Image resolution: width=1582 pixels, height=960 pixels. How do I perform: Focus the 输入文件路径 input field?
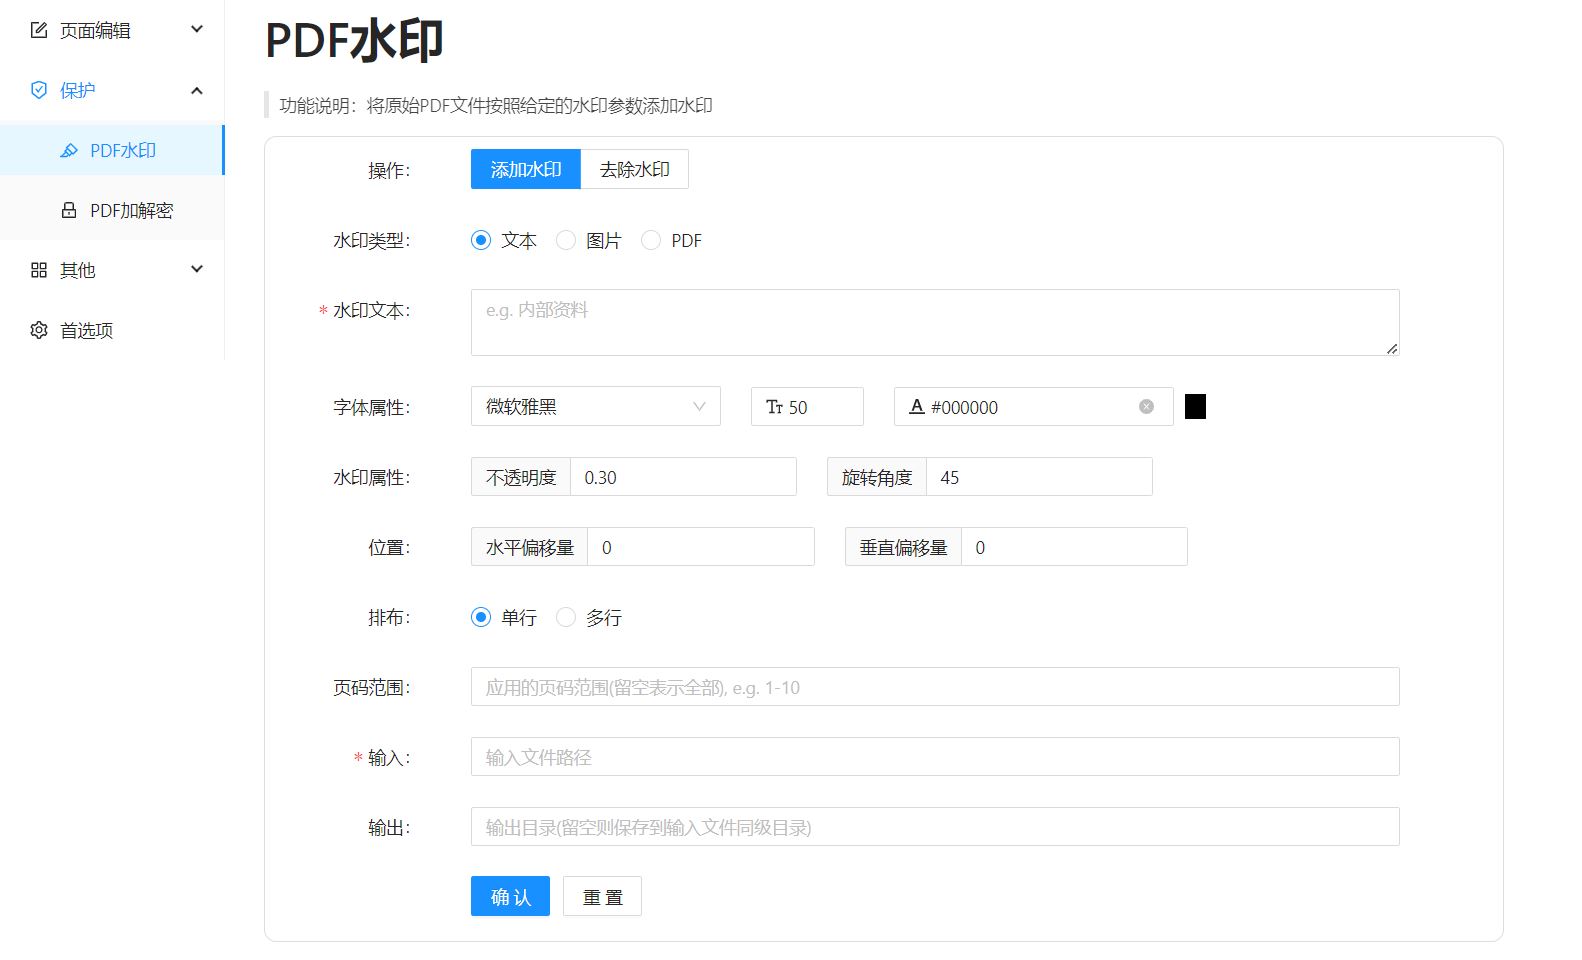tap(935, 757)
